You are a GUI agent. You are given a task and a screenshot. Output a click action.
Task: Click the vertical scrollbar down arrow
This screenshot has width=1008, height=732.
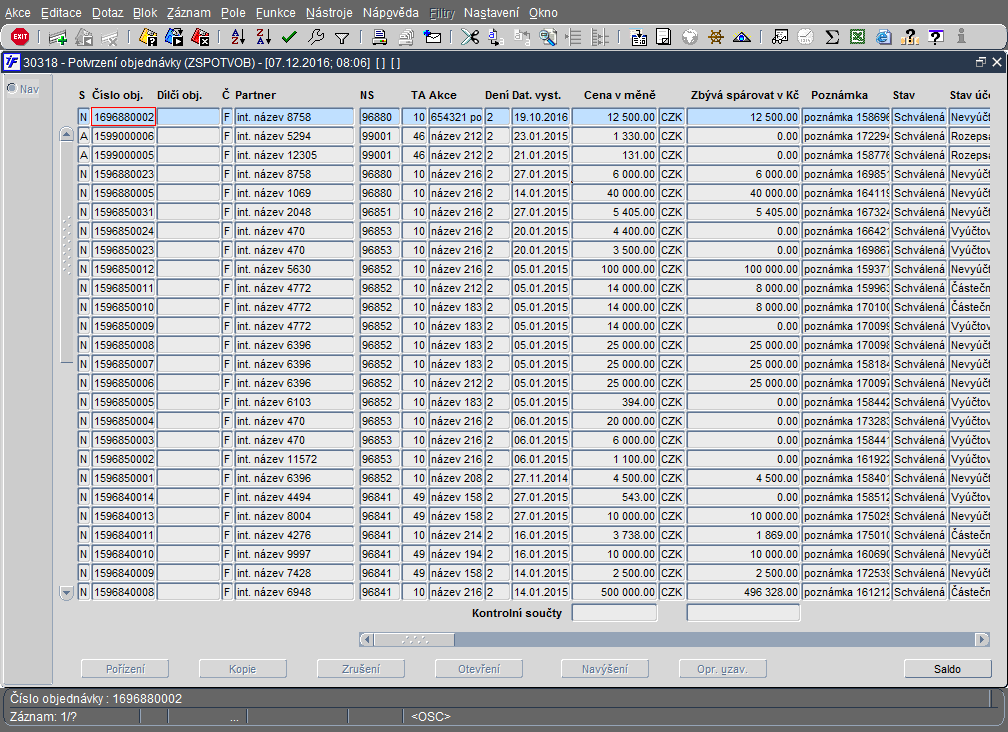point(66,592)
